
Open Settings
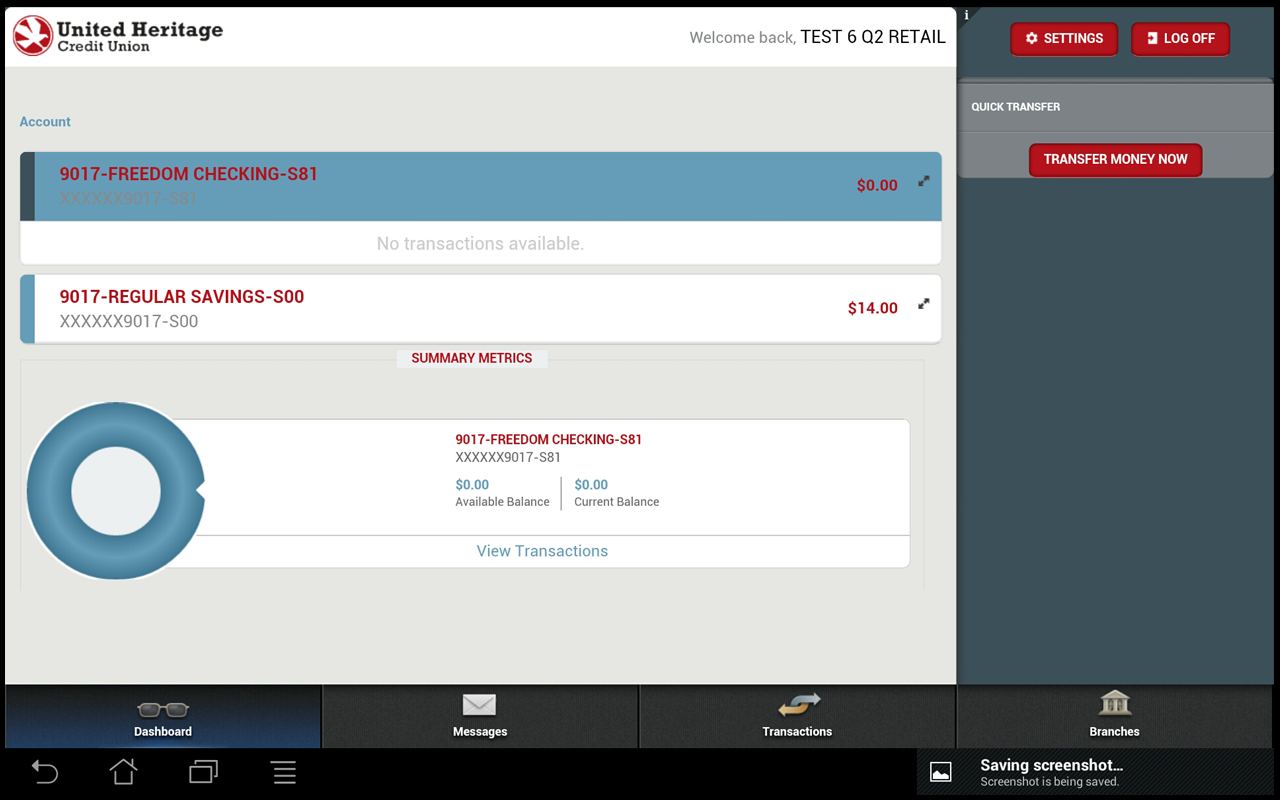(x=1064, y=39)
